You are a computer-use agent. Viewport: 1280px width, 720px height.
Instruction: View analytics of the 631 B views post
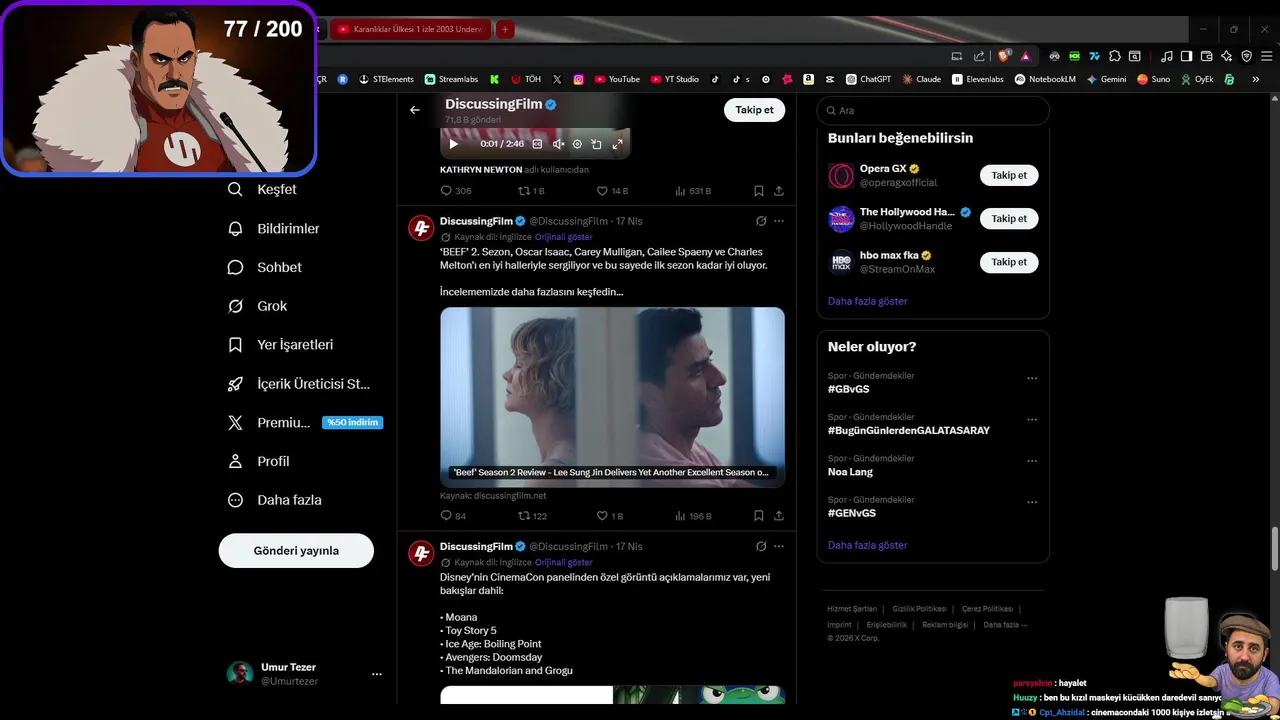pyautogui.click(x=693, y=190)
